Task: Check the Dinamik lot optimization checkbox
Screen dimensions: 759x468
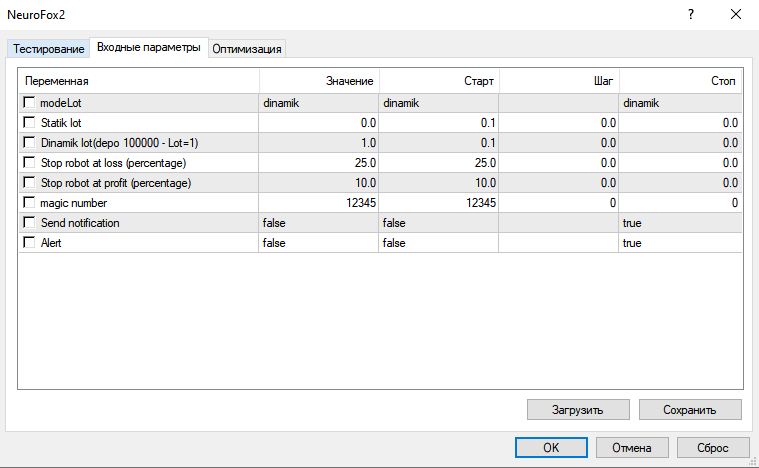Action: click(x=30, y=142)
